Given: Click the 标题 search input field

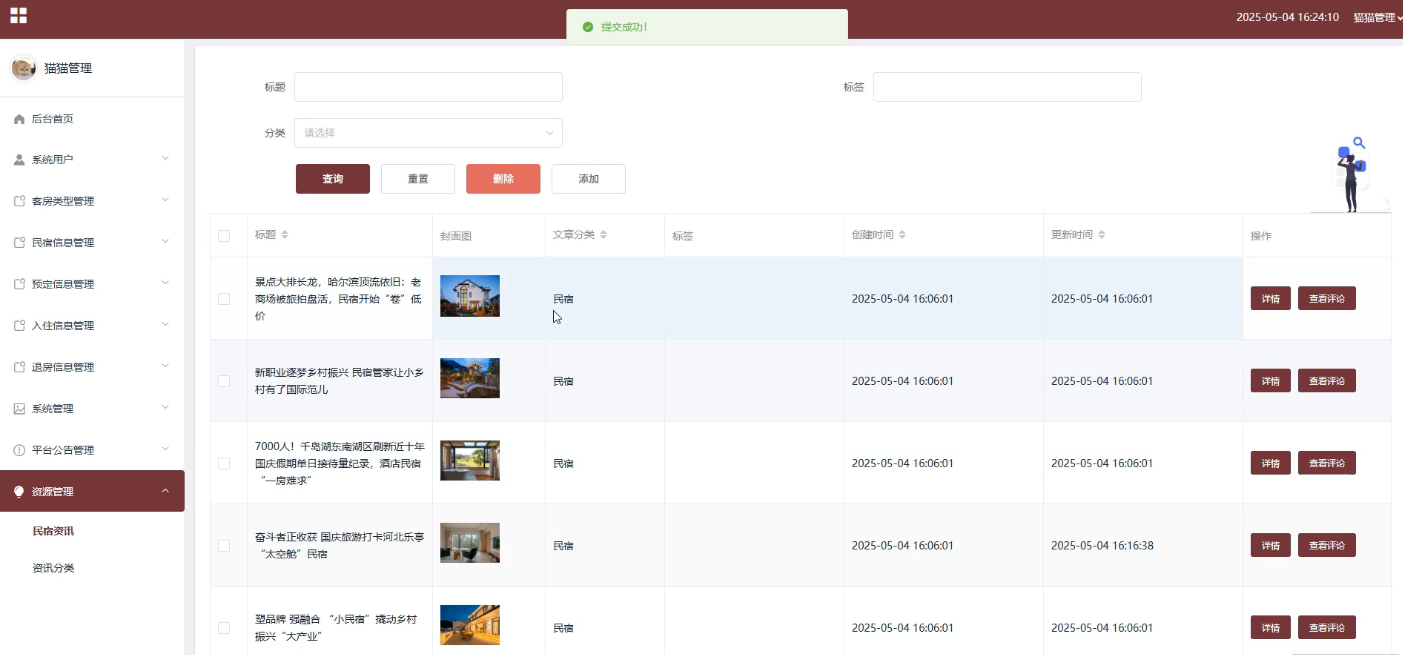Looking at the screenshot, I should (x=428, y=87).
